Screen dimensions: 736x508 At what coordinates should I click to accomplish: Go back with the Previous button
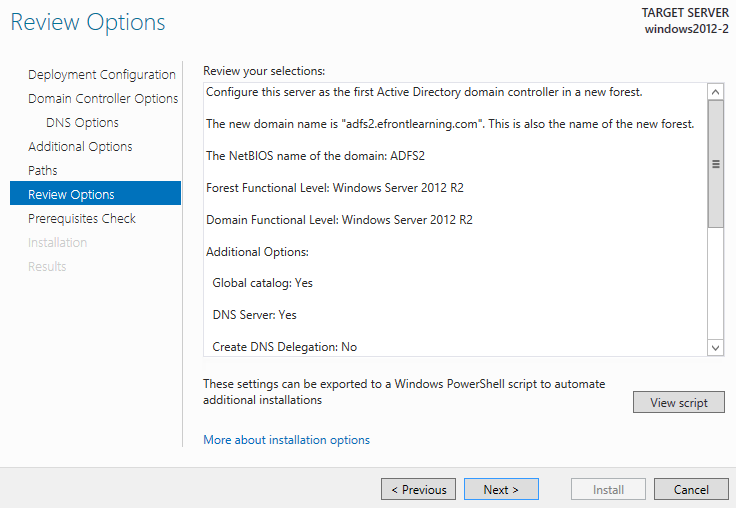coord(418,489)
